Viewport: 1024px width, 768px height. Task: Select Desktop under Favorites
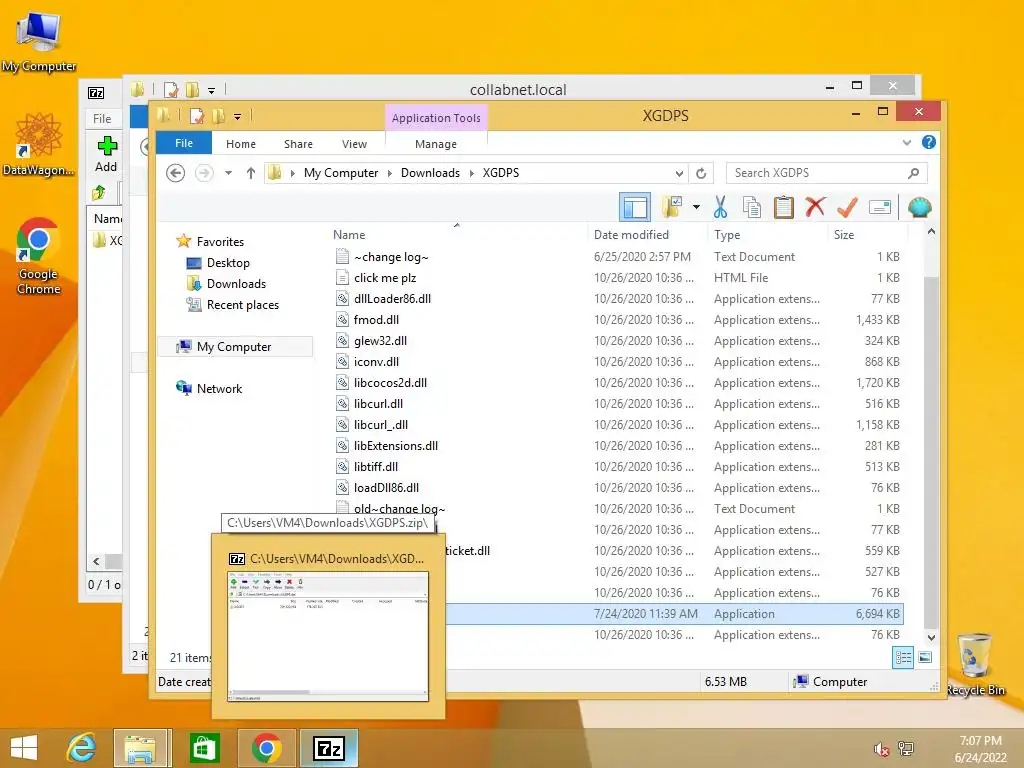228,263
